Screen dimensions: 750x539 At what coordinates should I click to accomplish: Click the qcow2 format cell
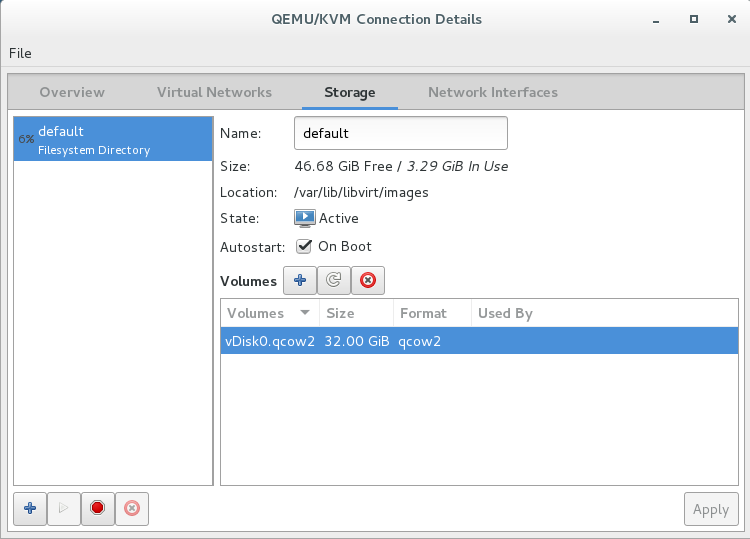[x=419, y=341]
